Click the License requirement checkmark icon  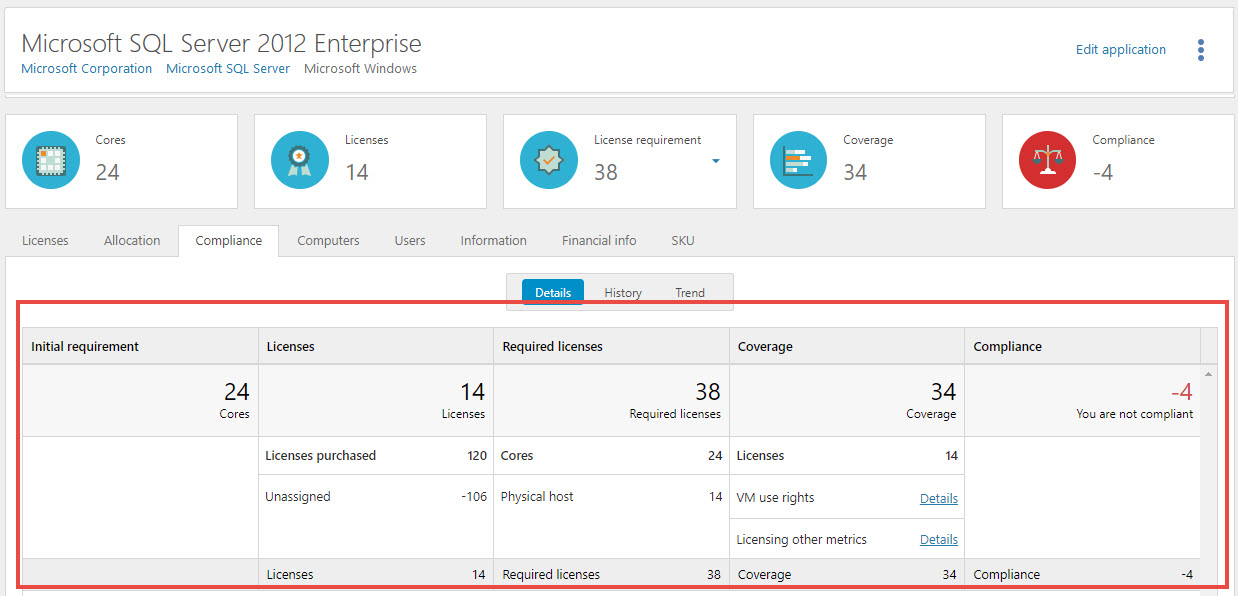pyautogui.click(x=549, y=160)
